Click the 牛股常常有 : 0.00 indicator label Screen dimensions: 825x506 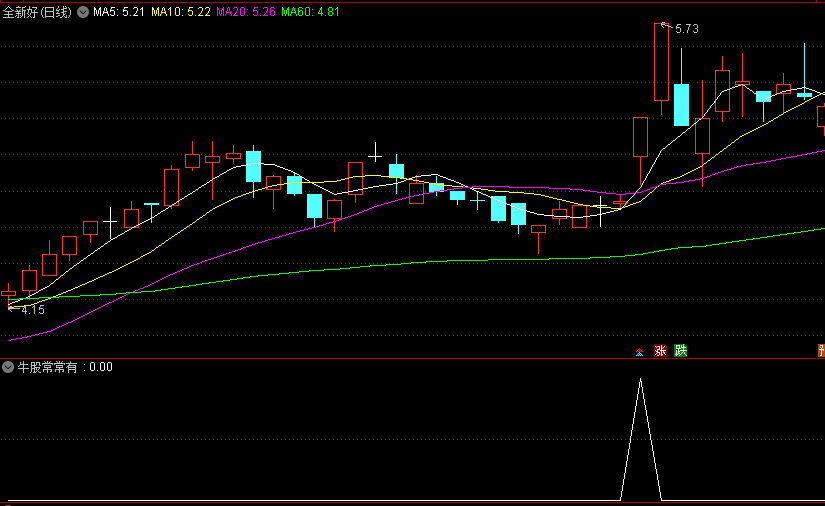tap(65, 367)
